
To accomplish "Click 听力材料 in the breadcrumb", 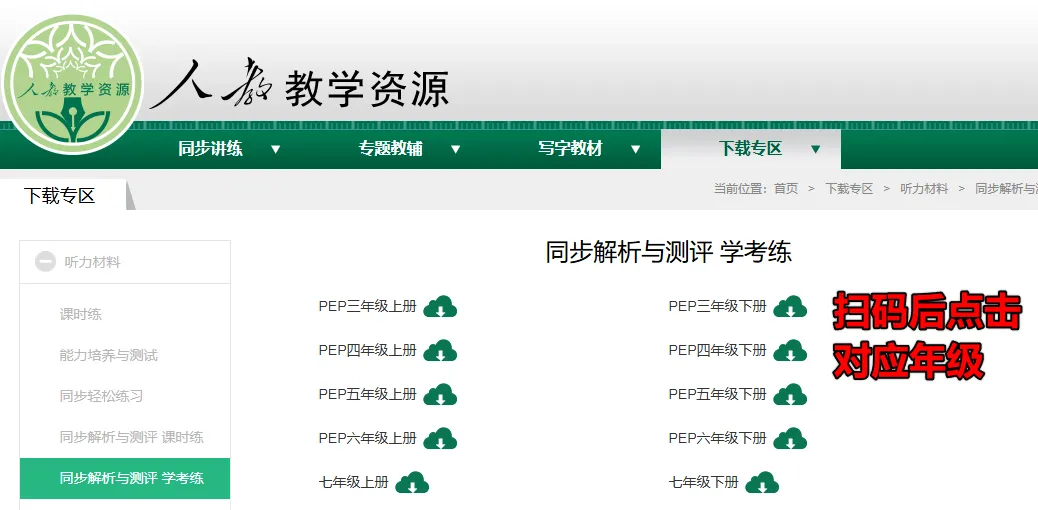I will click(x=924, y=189).
